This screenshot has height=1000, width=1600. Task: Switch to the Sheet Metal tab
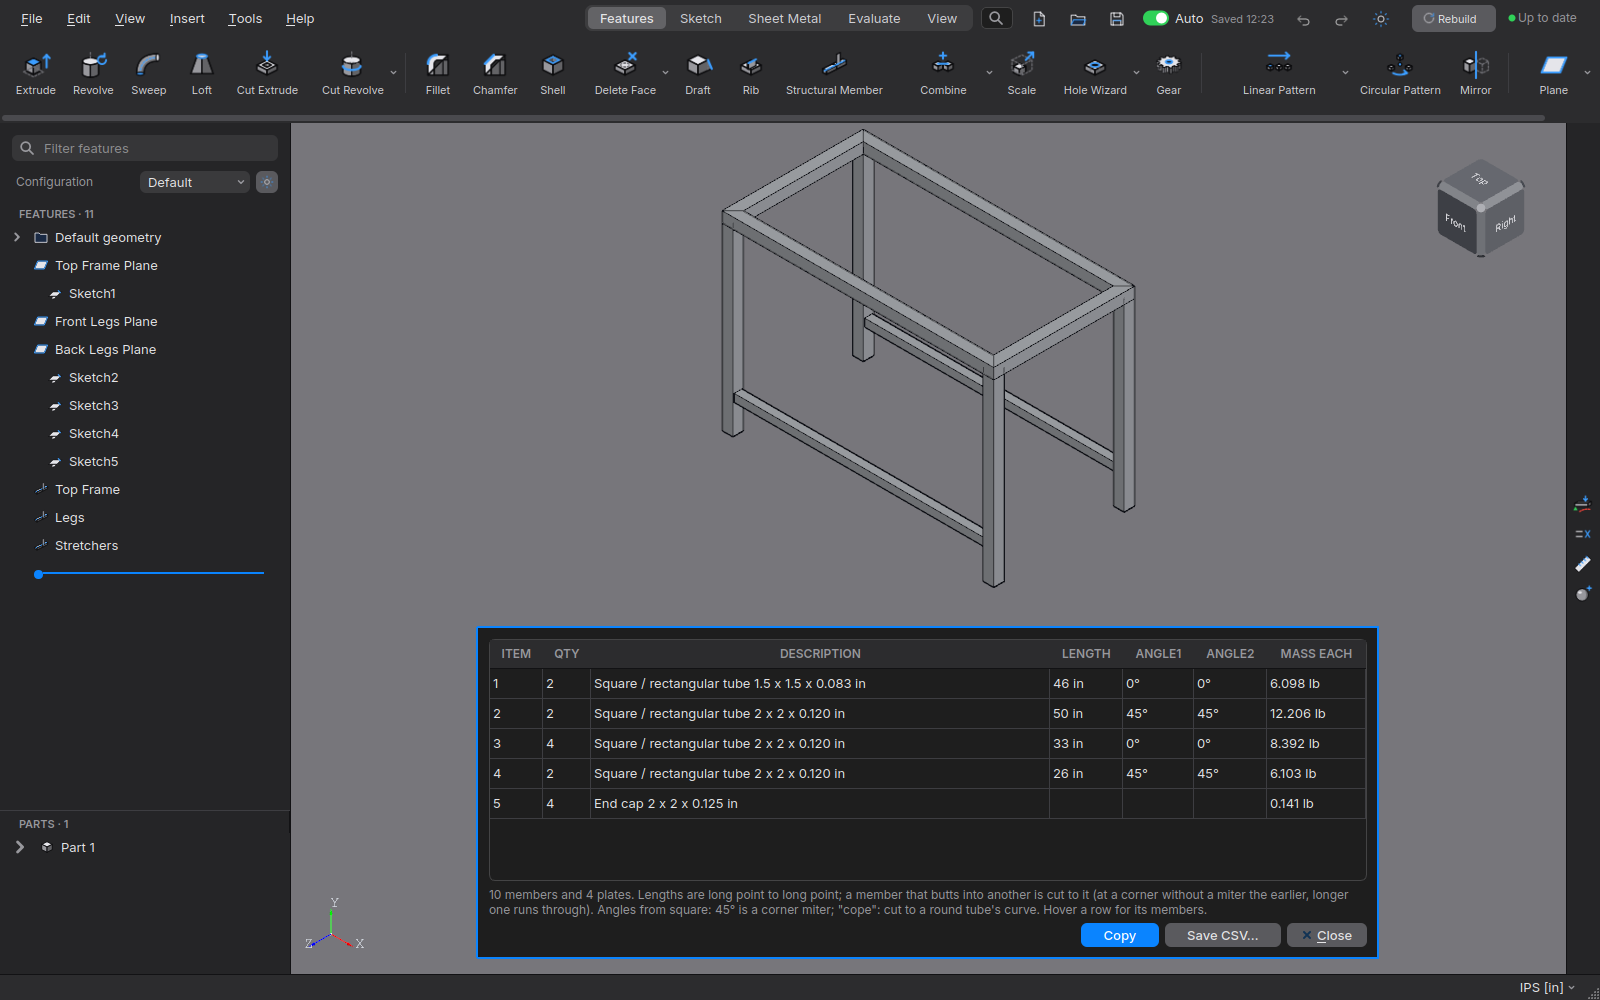pyautogui.click(x=785, y=18)
